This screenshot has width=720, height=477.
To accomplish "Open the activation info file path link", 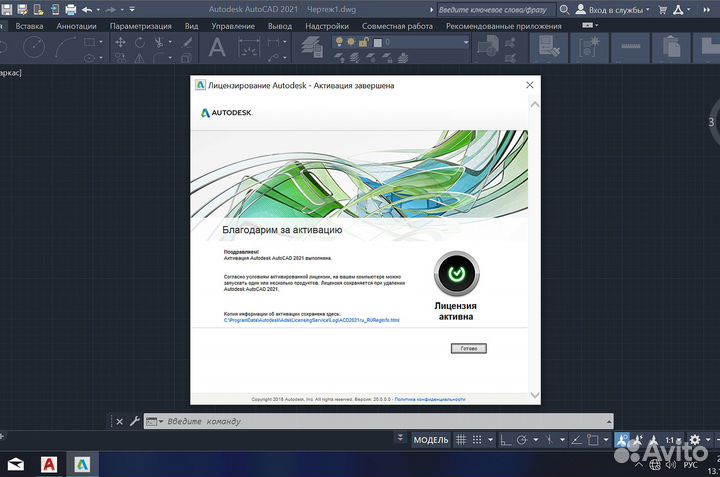I will (x=311, y=320).
